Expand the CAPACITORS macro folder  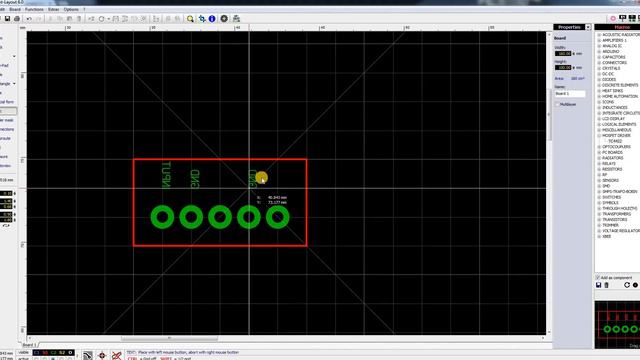[x=599, y=57]
